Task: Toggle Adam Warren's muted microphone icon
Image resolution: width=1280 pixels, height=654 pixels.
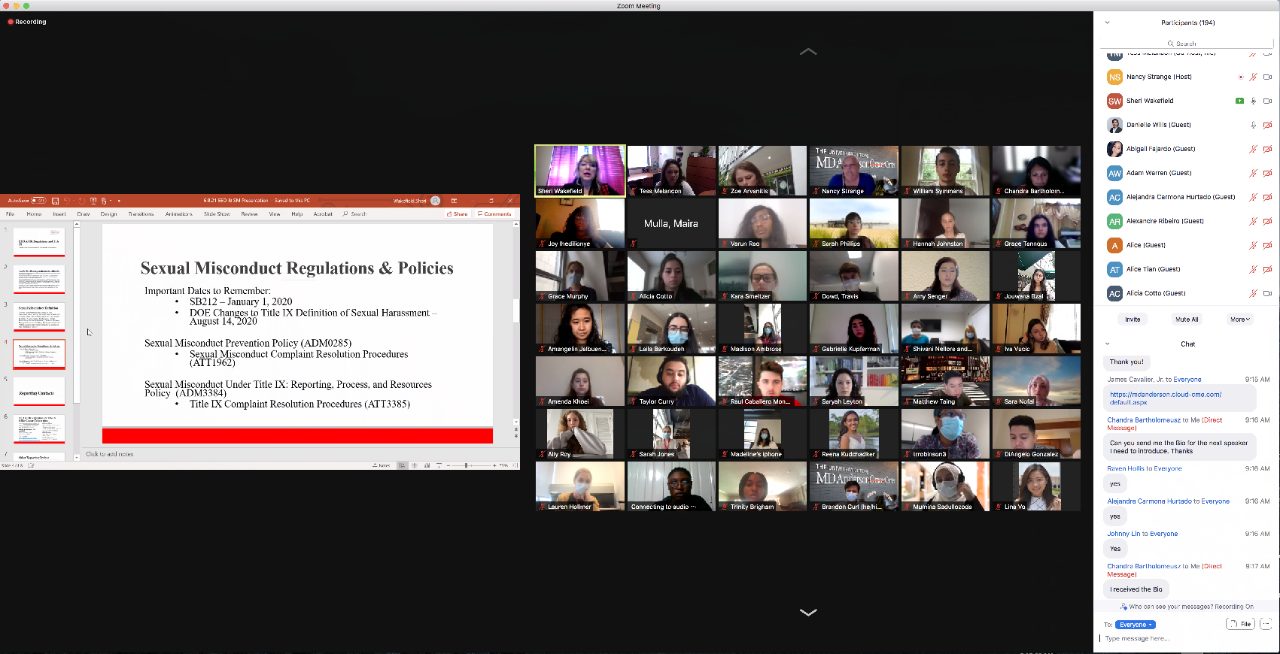Action: pyautogui.click(x=1253, y=173)
